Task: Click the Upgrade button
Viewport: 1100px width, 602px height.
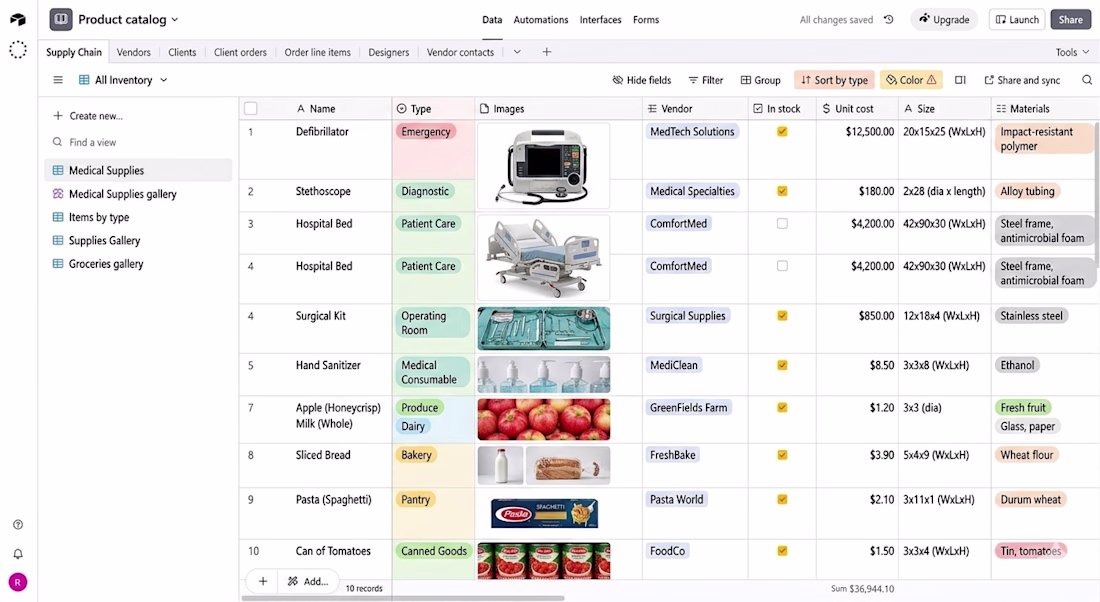Action: click(x=944, y=20)
